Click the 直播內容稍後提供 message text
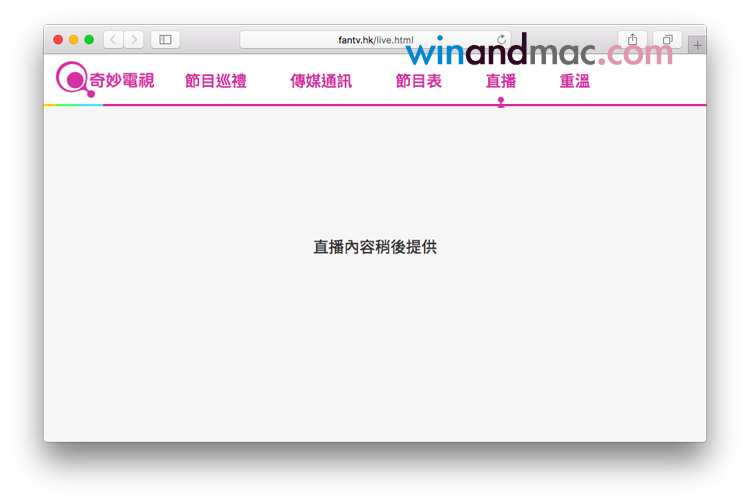Screen dimensions: 750x504 375,247
